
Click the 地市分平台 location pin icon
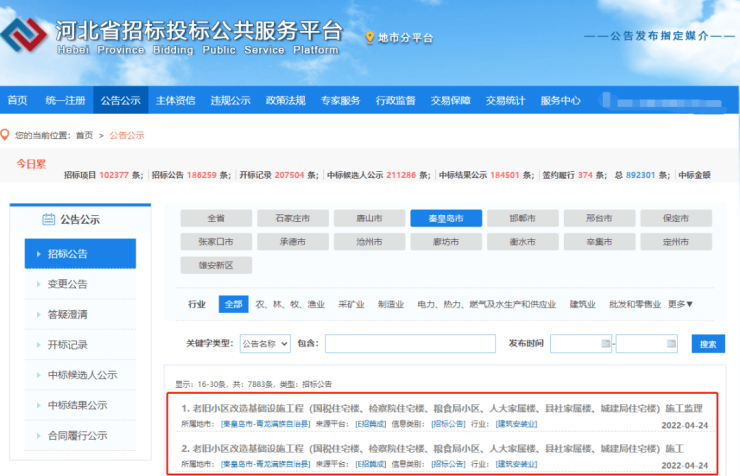coord(370,38)
